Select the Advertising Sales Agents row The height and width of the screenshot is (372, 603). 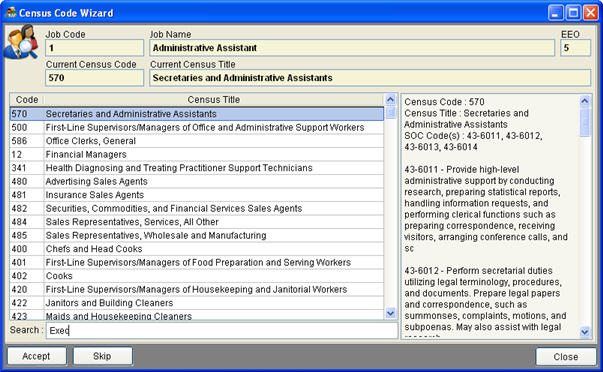(x=197, y=181)
